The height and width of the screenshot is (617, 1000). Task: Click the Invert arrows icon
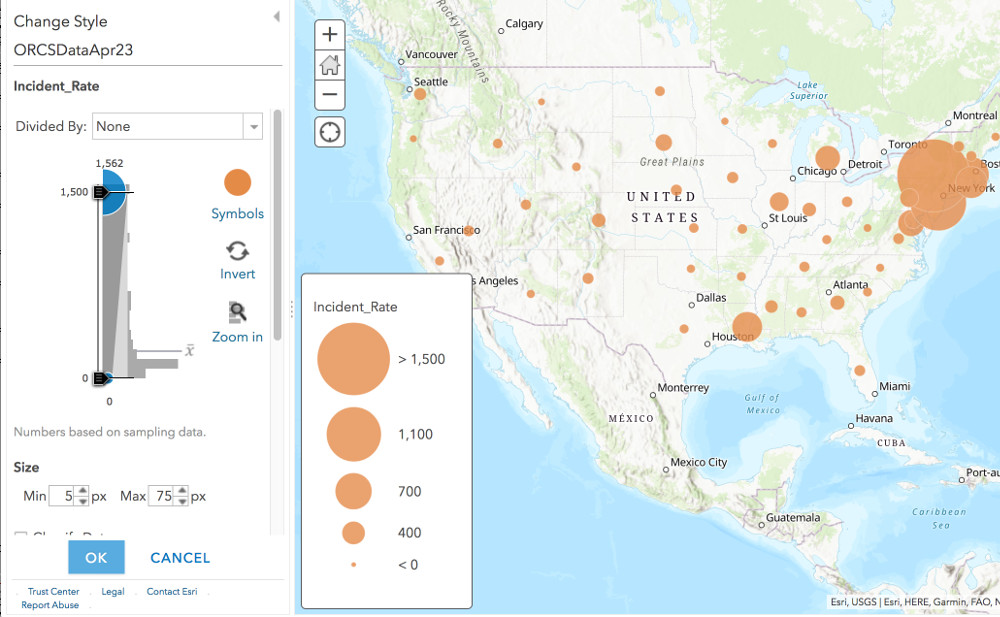pyautogui.click(x=237, y=251)
